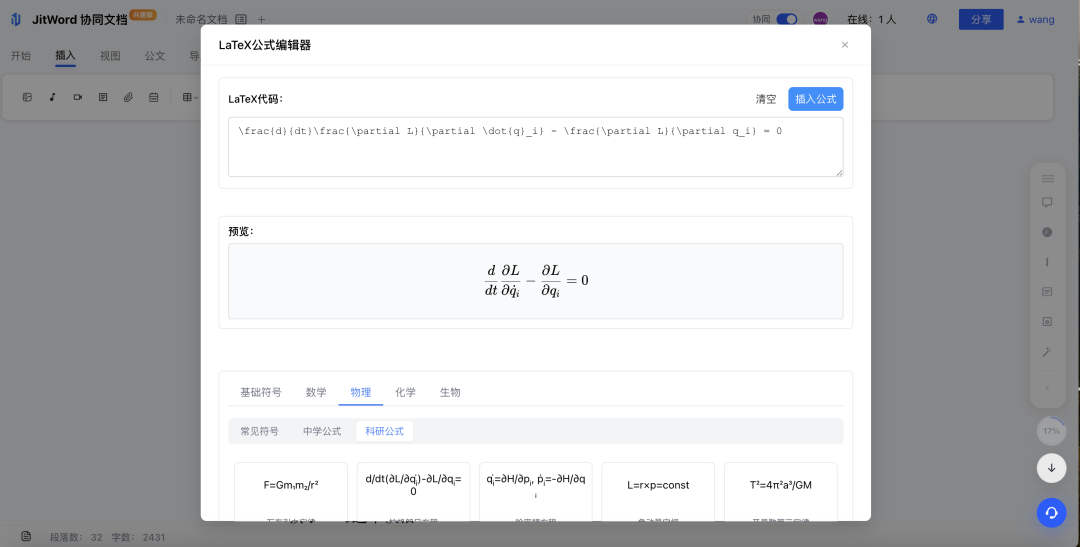Image resolution: width=1080 pixels, height=547 pixels.
Task: Choose the d/dt(∂L/∂q̇ᵢ) Lagrange formula card
Action: [x=413, y=491]
